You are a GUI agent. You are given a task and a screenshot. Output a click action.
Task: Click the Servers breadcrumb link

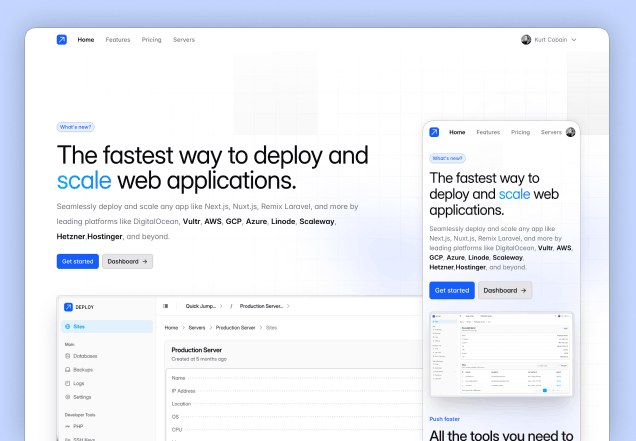[x=197, y=328]
